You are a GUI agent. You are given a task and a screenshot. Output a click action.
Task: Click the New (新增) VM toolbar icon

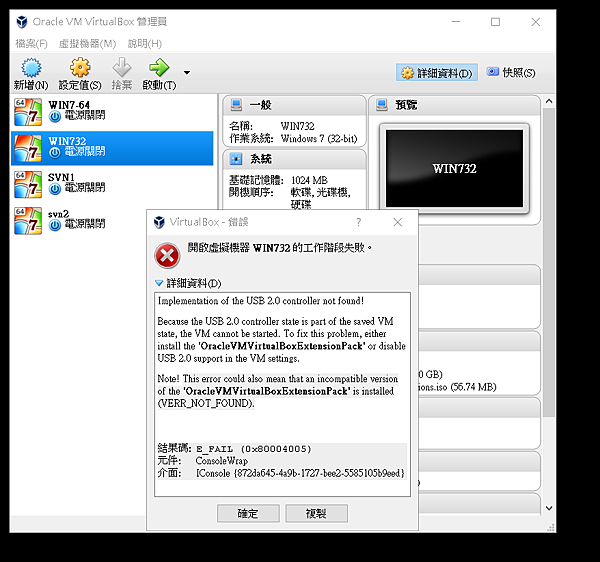point(31,68)
